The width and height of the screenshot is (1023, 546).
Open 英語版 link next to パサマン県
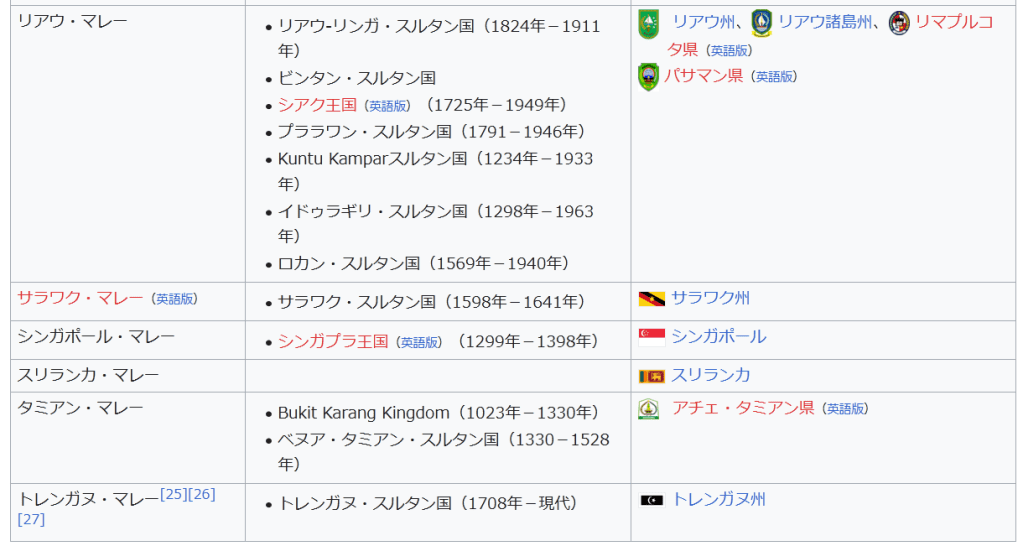(775, 77)
